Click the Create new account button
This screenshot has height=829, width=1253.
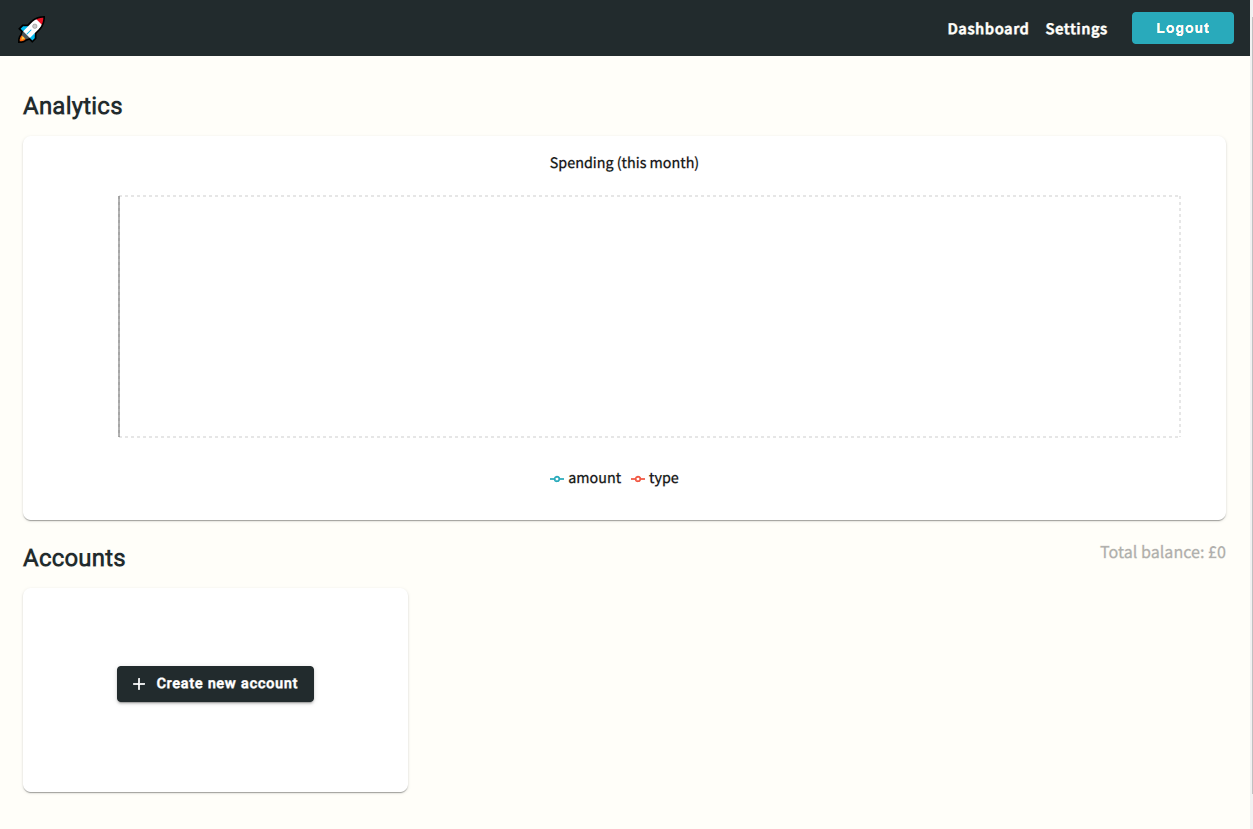pyautogui.click(x=215, y=684)
